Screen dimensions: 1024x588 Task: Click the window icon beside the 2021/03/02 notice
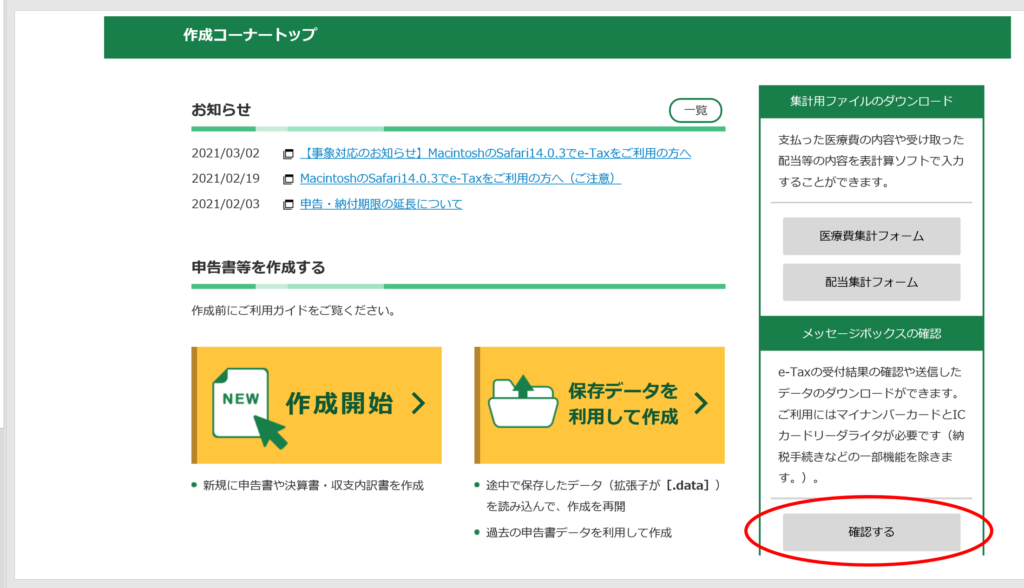pyautogui.click(x=288, y=154)
